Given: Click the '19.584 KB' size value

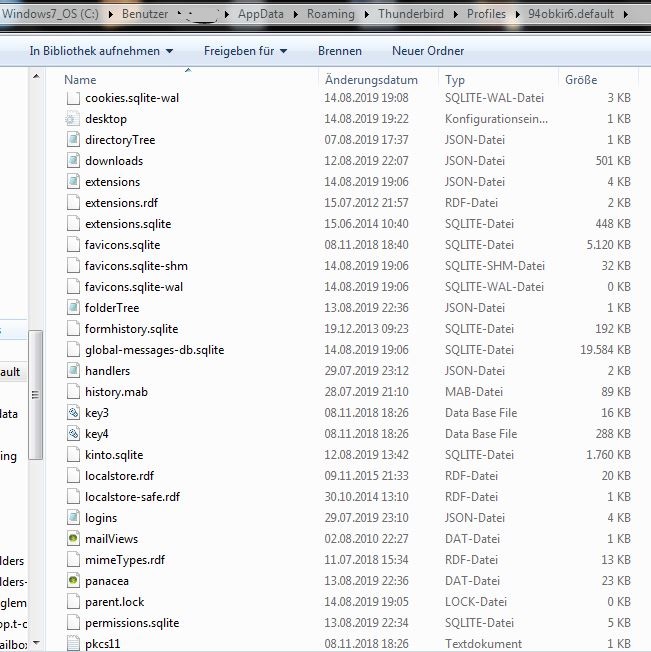Looking at the screenshot, I should coord(605,350).
